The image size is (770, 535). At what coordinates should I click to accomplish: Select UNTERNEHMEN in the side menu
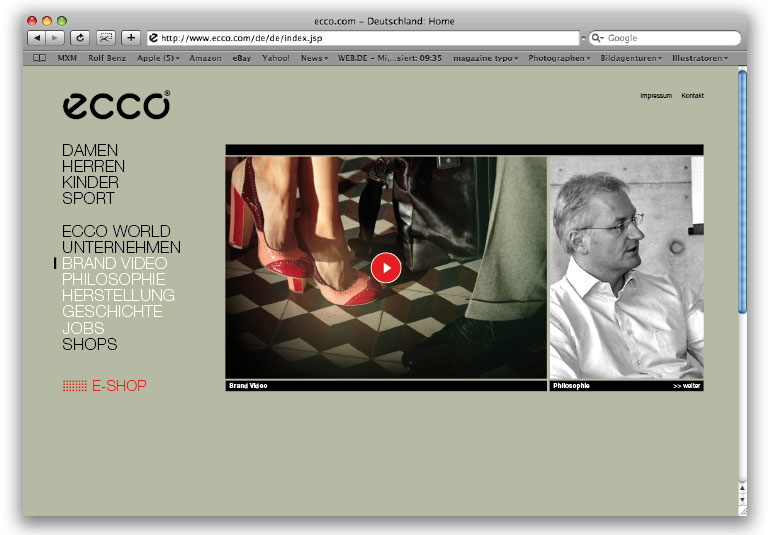coord(121,247)
